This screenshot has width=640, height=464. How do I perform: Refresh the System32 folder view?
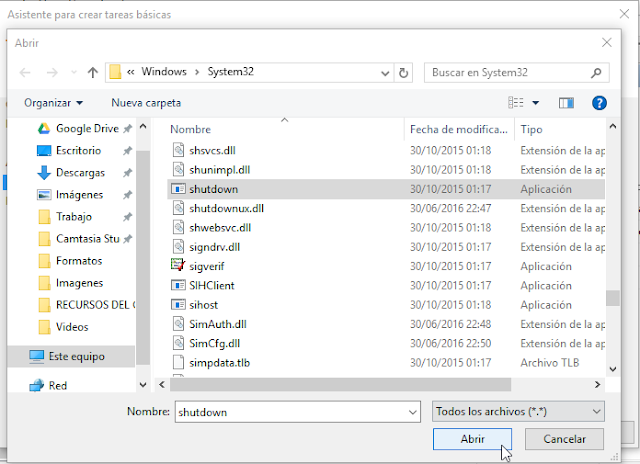[403, 73]
